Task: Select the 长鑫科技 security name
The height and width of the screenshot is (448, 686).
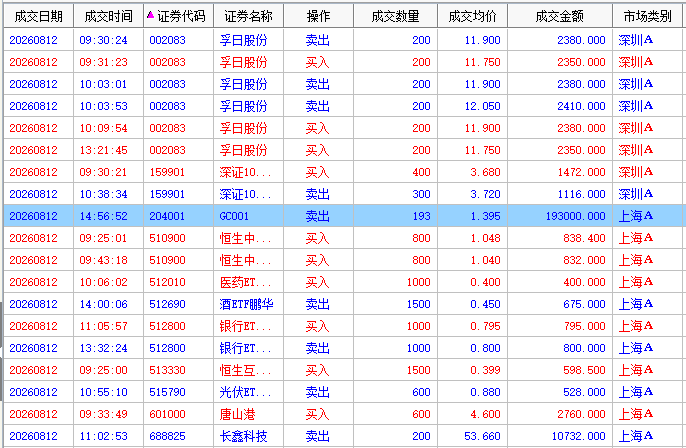Action: [x=243, y=436]
